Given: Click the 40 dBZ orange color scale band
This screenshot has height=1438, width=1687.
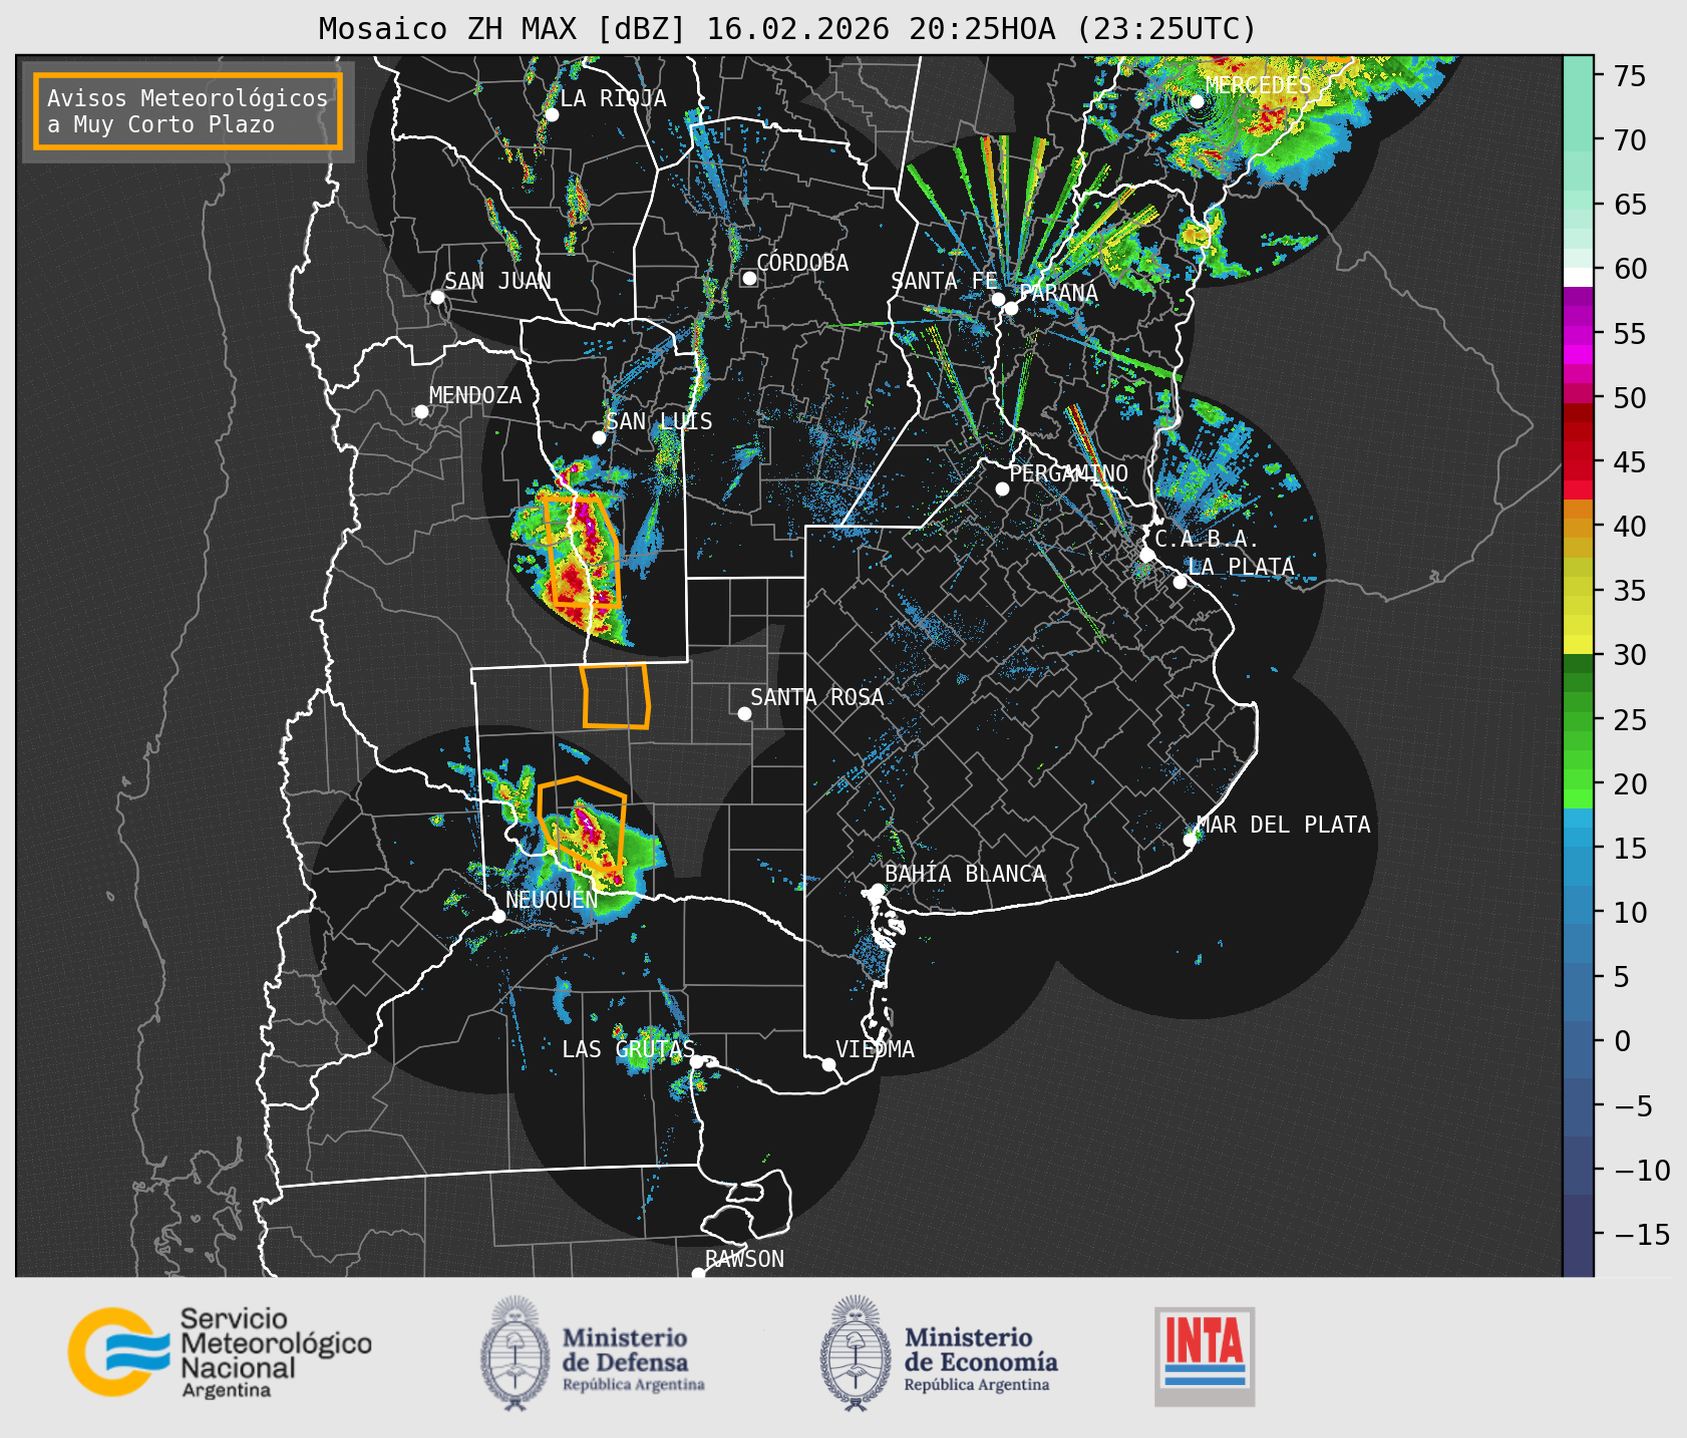Looking at the screenshot, I should point(1578,526).
